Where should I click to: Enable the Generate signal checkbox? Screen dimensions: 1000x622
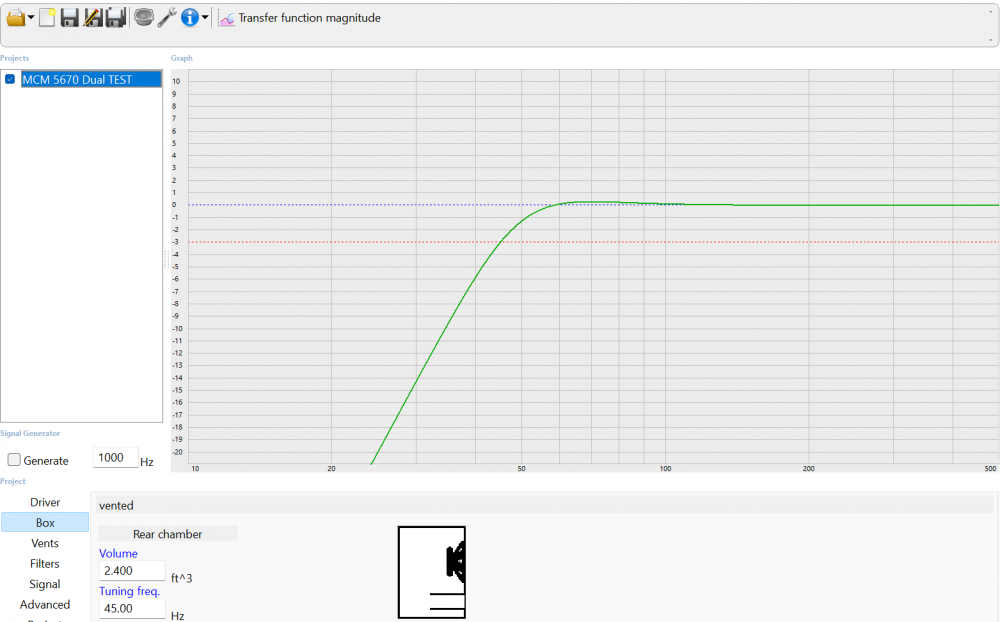[x=14, y=460]
